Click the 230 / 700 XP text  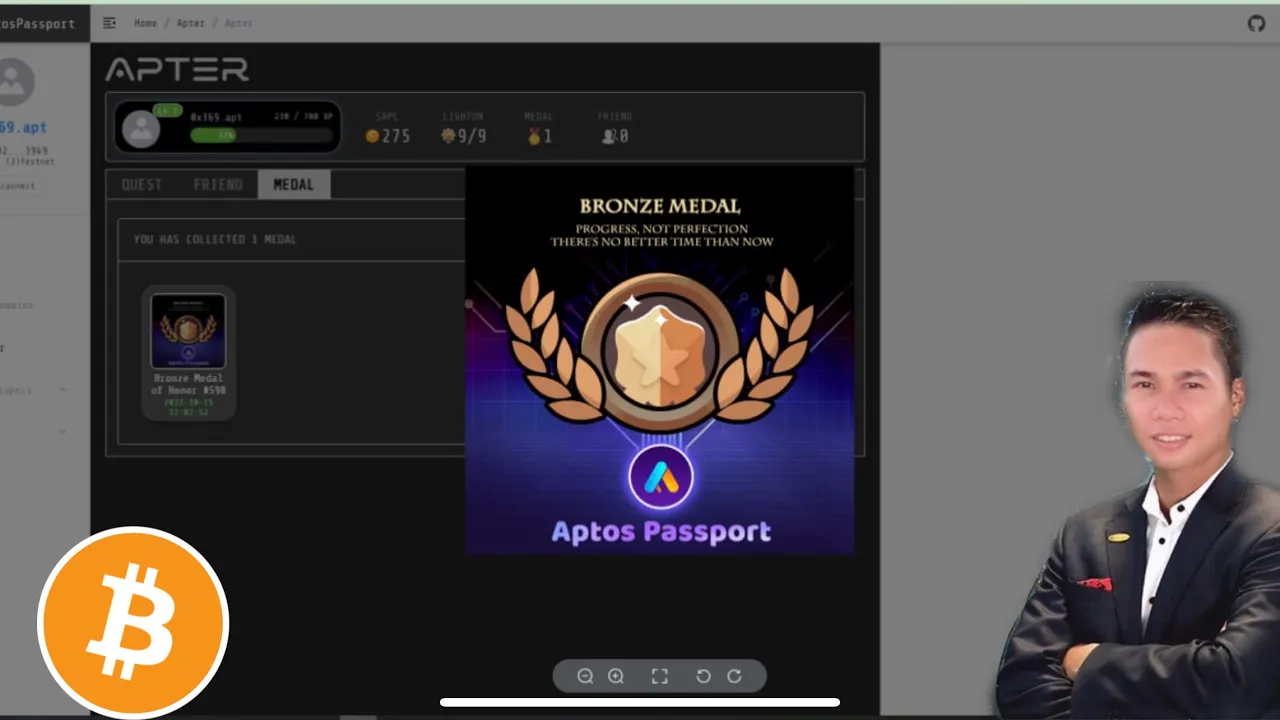point(303,117)
